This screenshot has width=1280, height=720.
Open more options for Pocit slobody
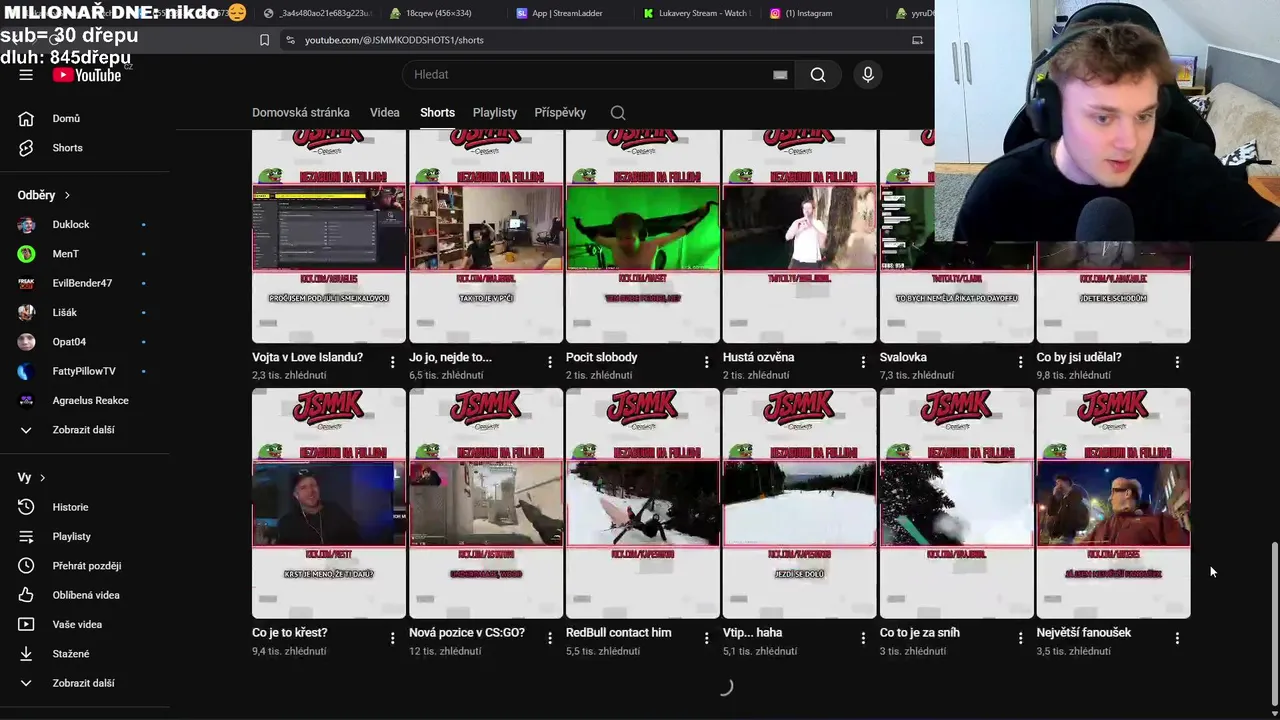coord(706,362)
